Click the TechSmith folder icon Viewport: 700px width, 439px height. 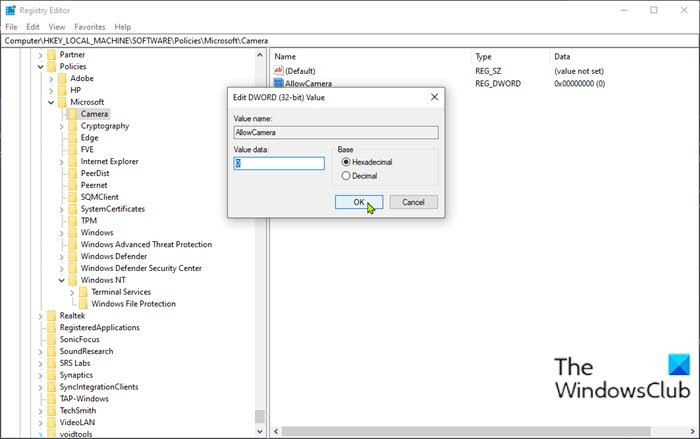(52, 410)
